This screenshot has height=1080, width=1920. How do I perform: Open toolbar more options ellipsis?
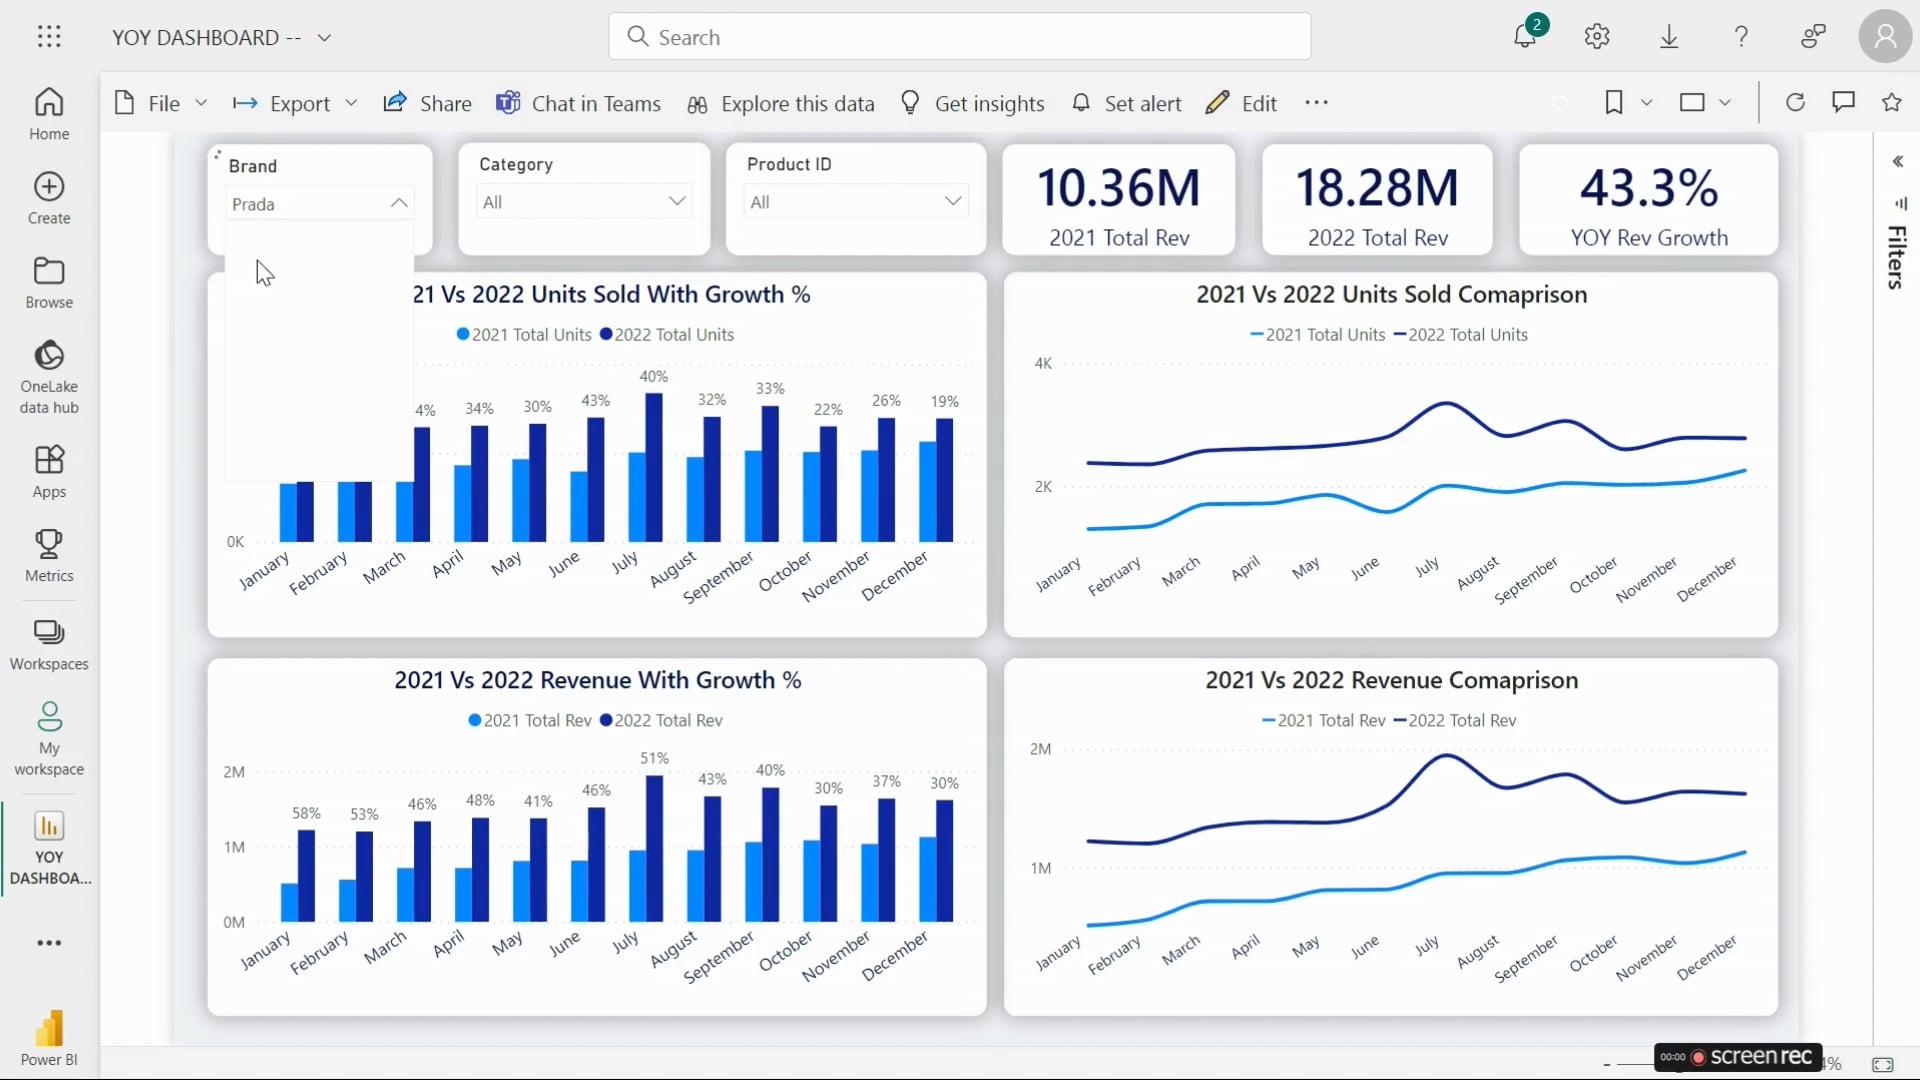pos(1316,103)
